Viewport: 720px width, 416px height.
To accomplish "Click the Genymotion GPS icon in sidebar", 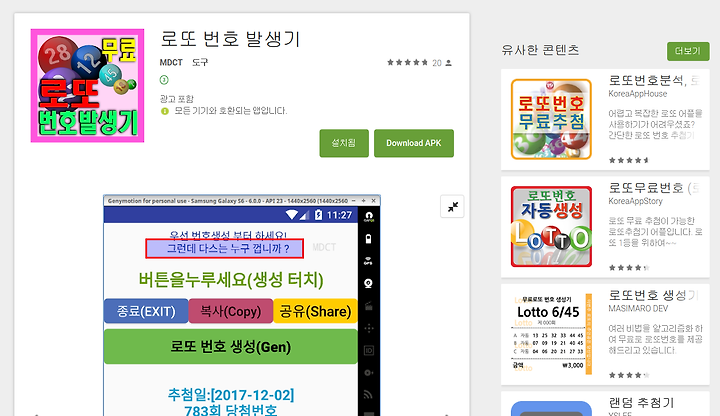I will click(x=368, y=261).
